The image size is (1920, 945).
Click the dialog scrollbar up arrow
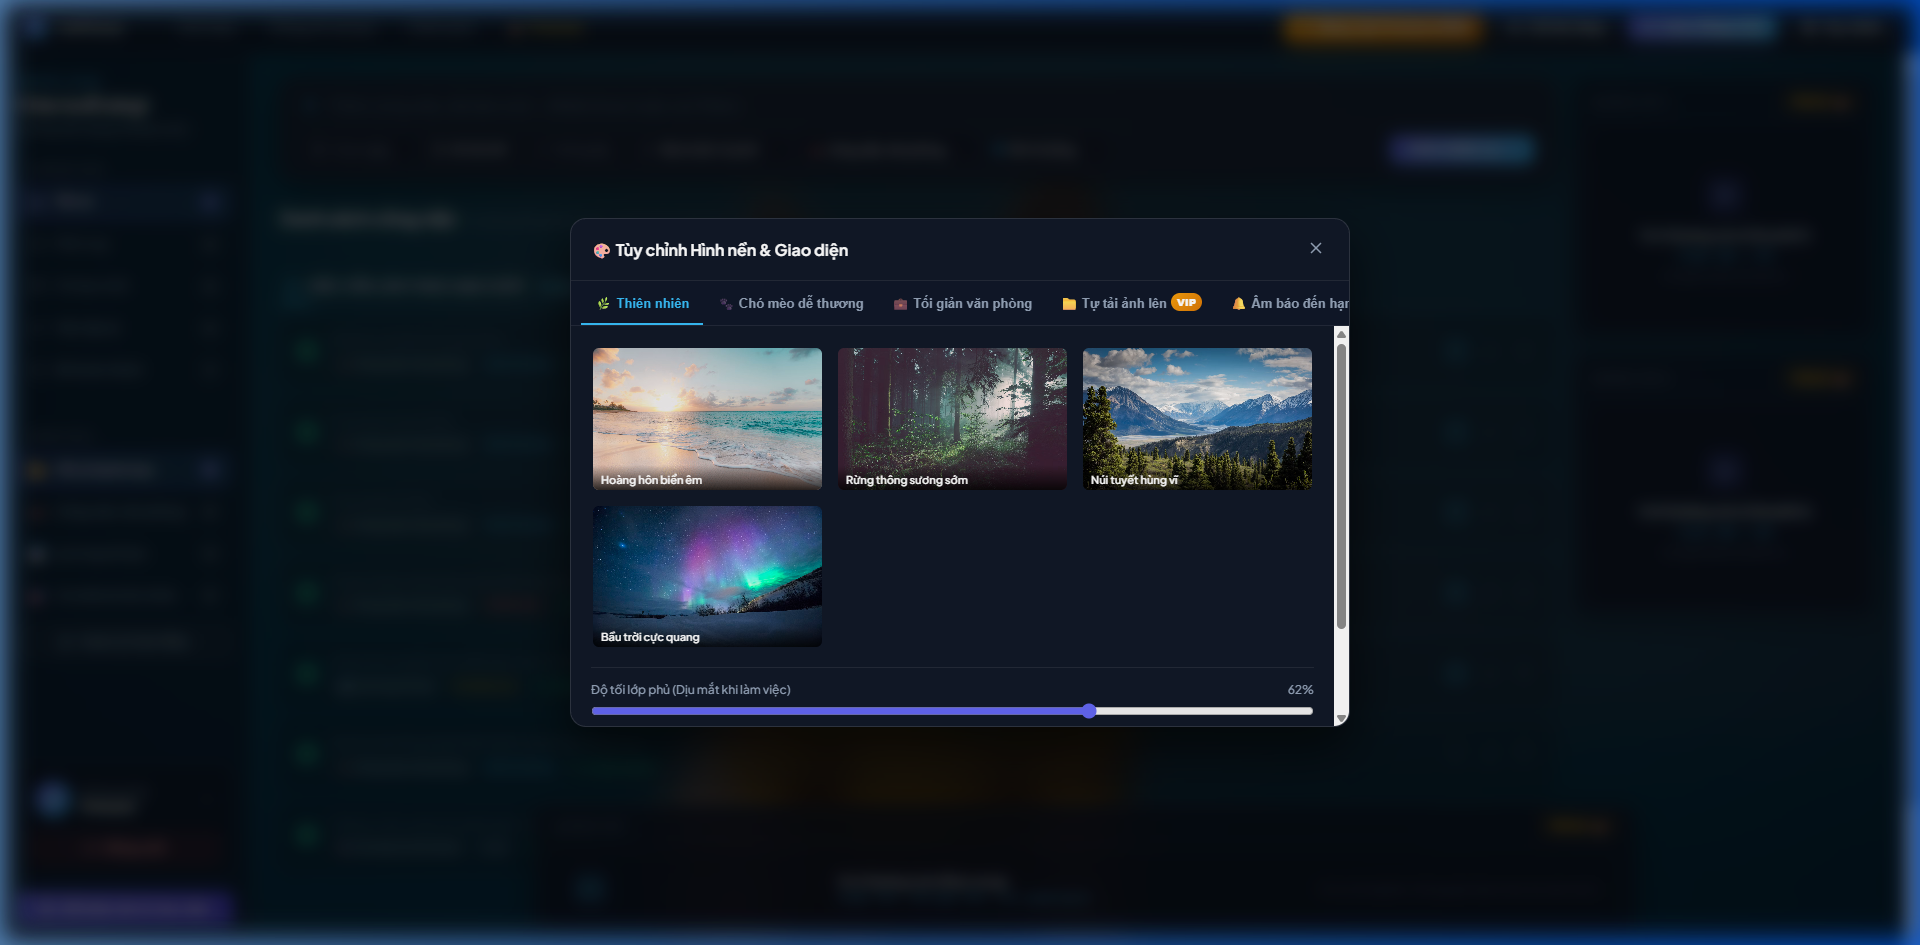click(x=1341, y=334)
